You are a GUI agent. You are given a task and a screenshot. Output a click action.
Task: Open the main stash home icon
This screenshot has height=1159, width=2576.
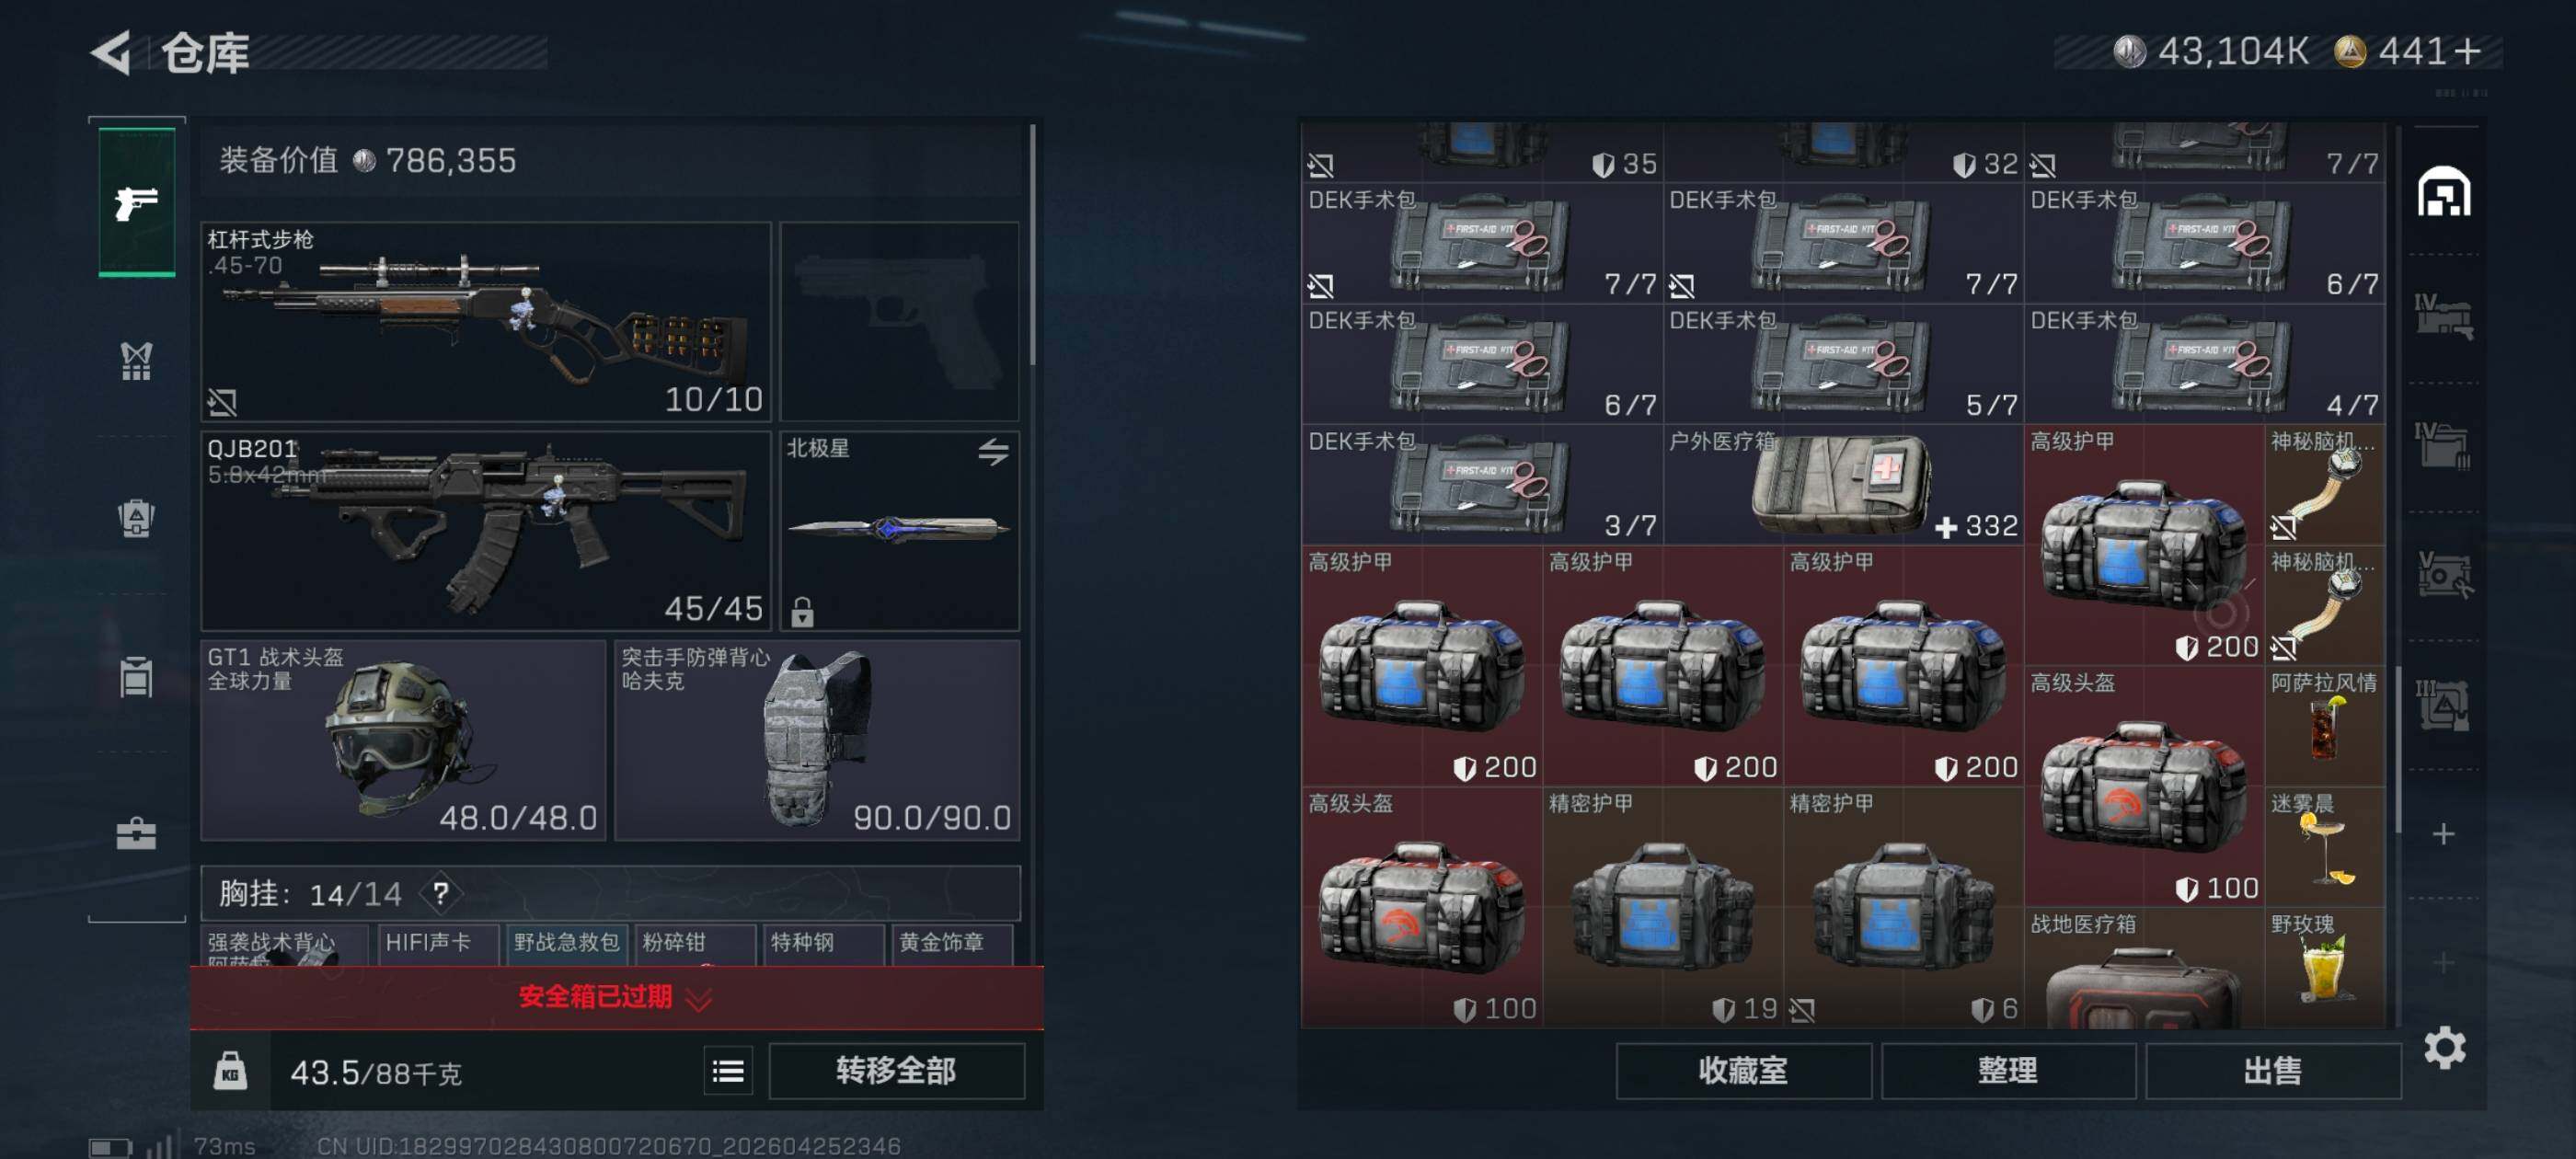click(2444, 191)
